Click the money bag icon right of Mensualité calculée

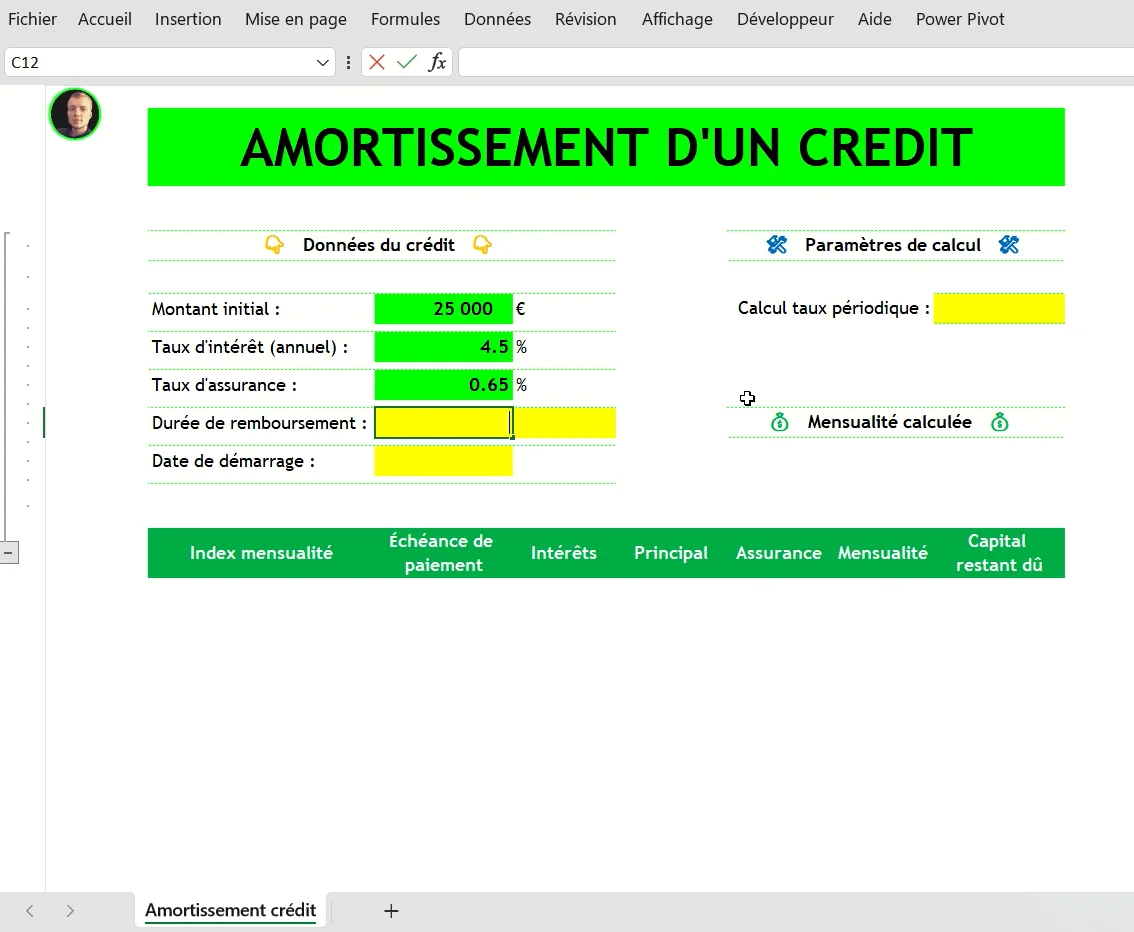(999, 422)
